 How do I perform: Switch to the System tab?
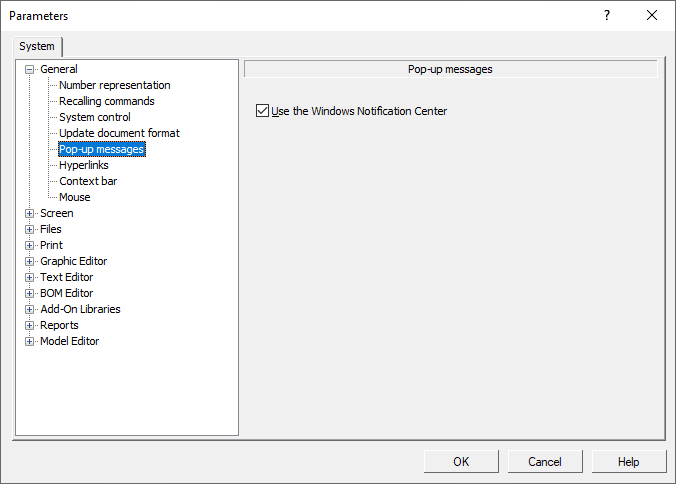tap(38, 46)
